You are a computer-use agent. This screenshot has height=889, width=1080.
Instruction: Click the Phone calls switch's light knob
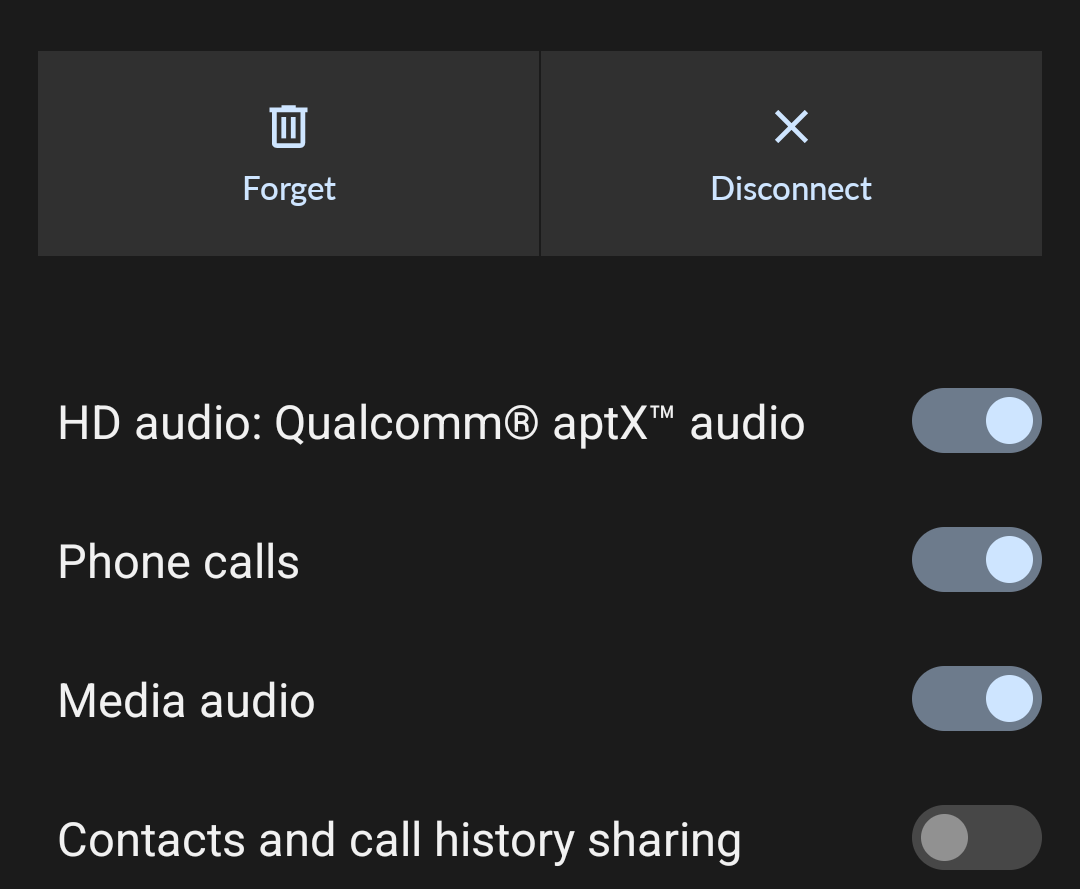[1009, 559]
